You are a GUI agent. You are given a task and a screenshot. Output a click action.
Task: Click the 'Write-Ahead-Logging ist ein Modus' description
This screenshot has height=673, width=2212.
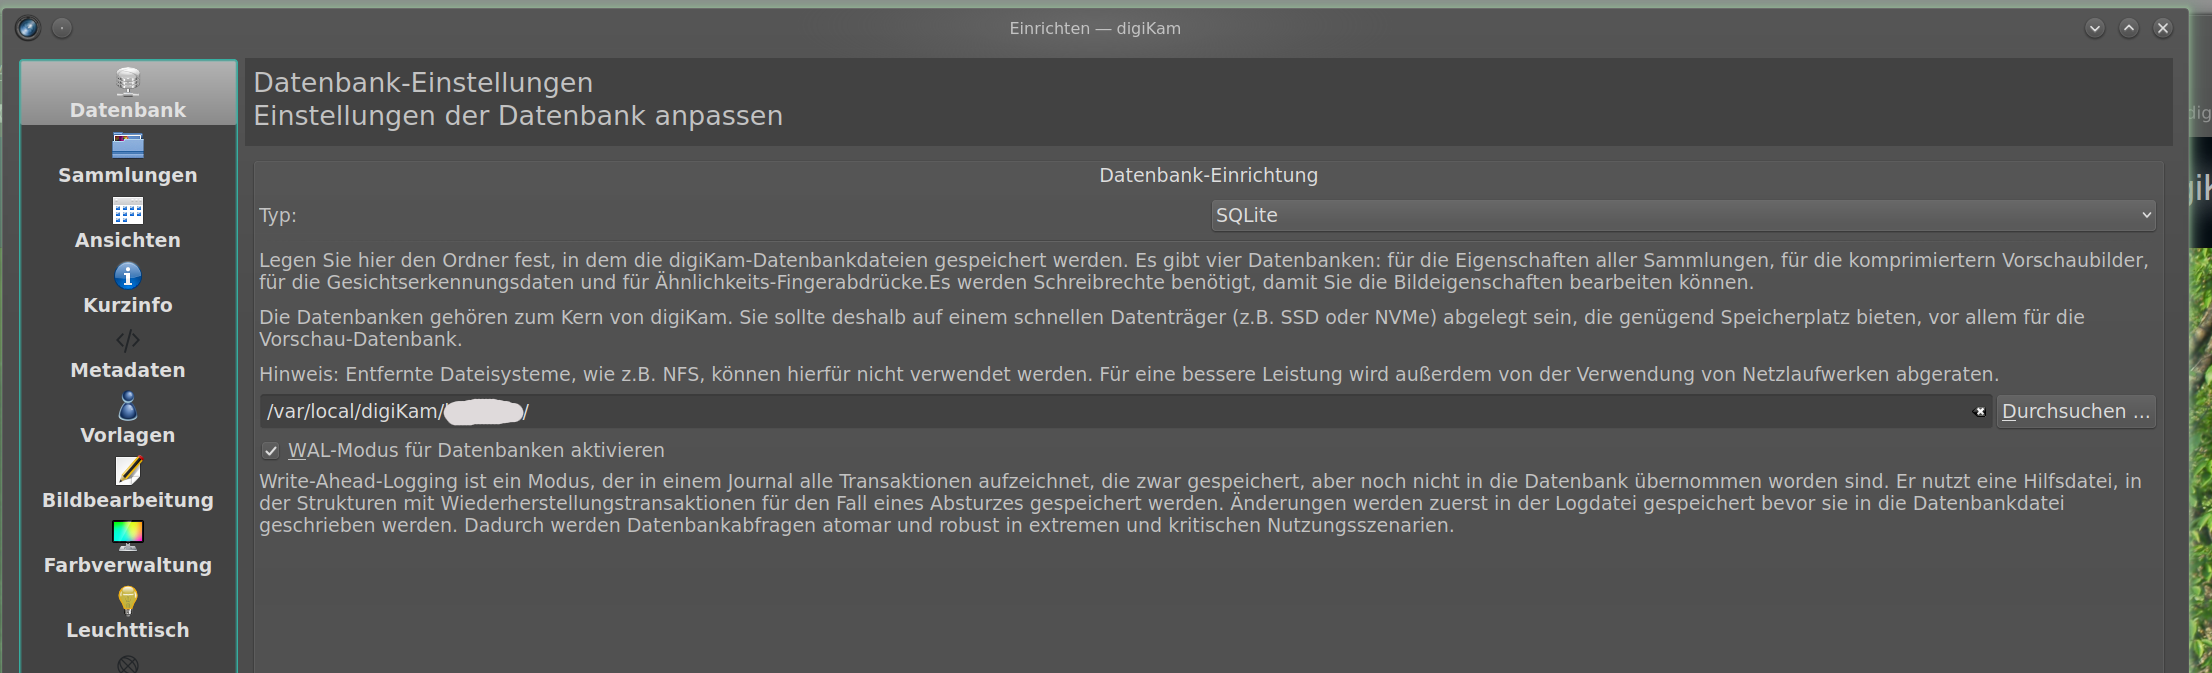click(x=1200, y=503)
